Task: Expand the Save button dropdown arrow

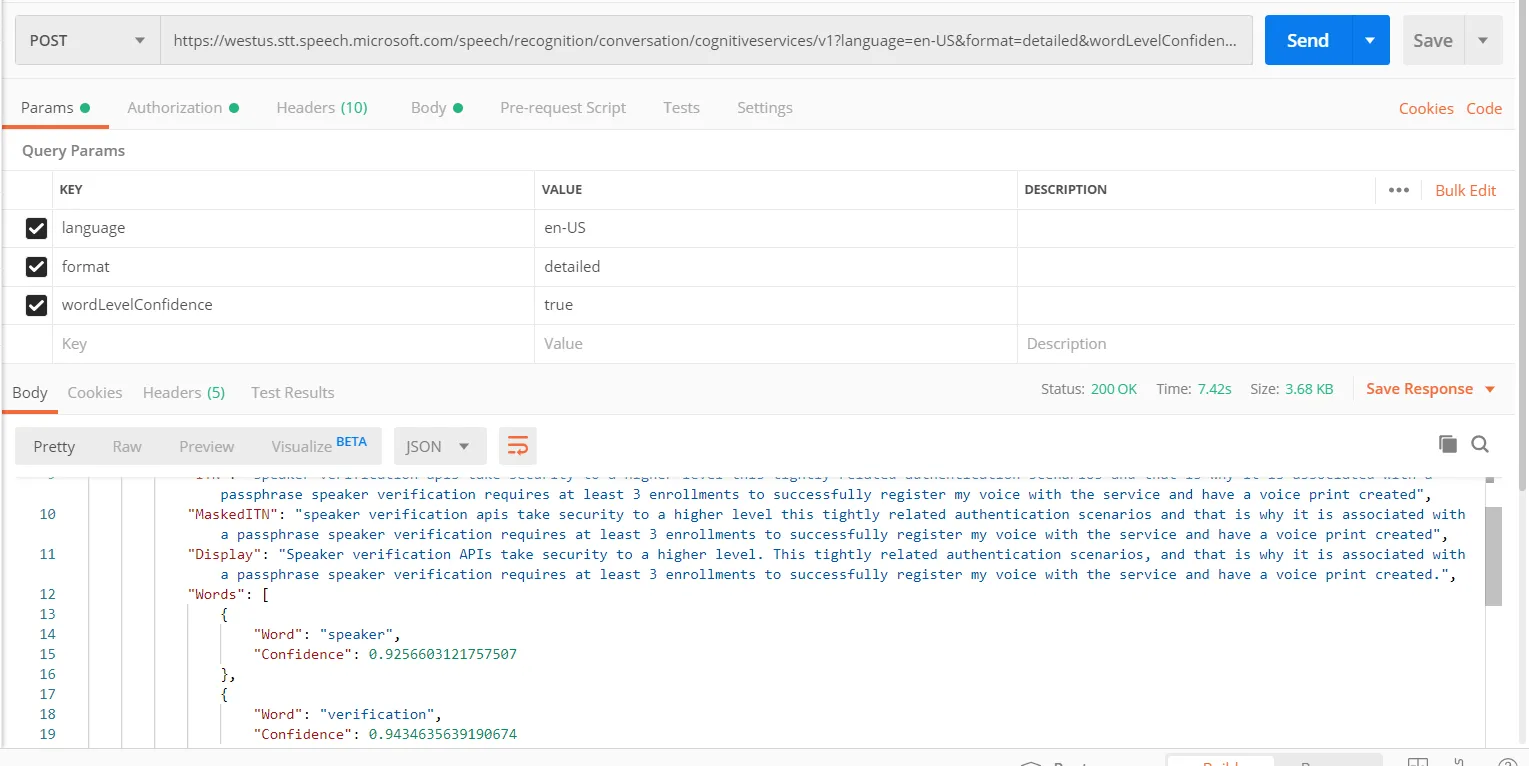Action: click(1483, 40)
